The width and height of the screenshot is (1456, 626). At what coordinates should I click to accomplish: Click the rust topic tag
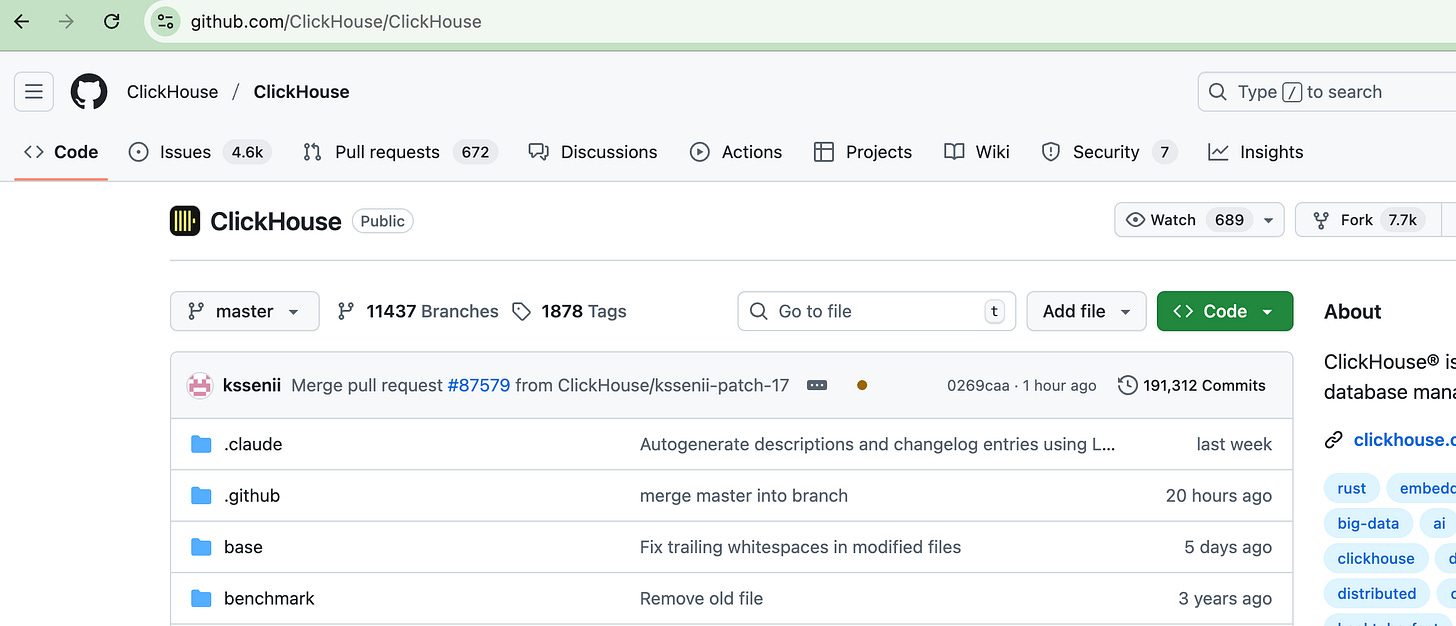pos(1352,488)
